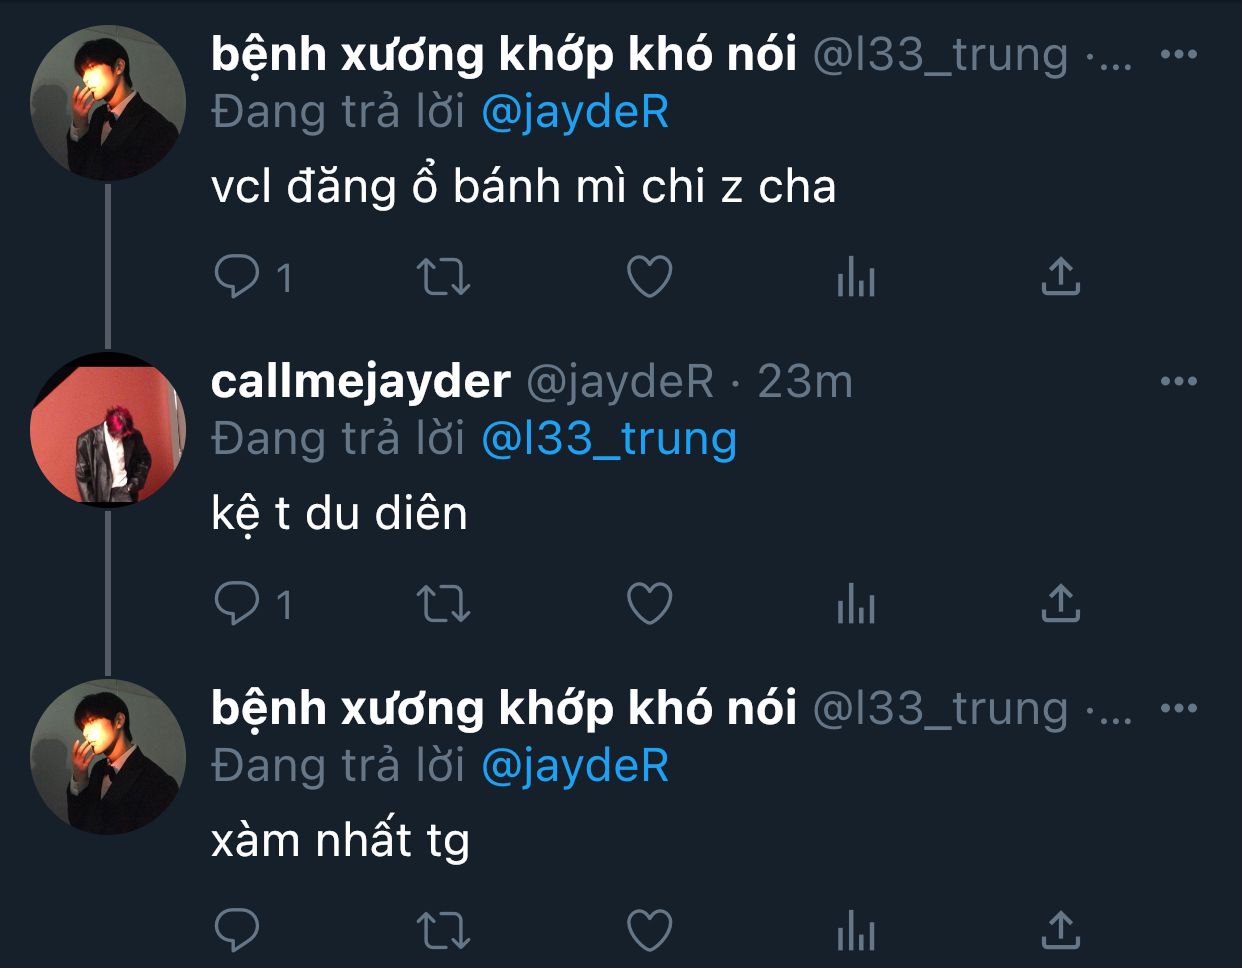
Task: Open more options on callmejayder's tweet
Action: (x=1179, y=381)
